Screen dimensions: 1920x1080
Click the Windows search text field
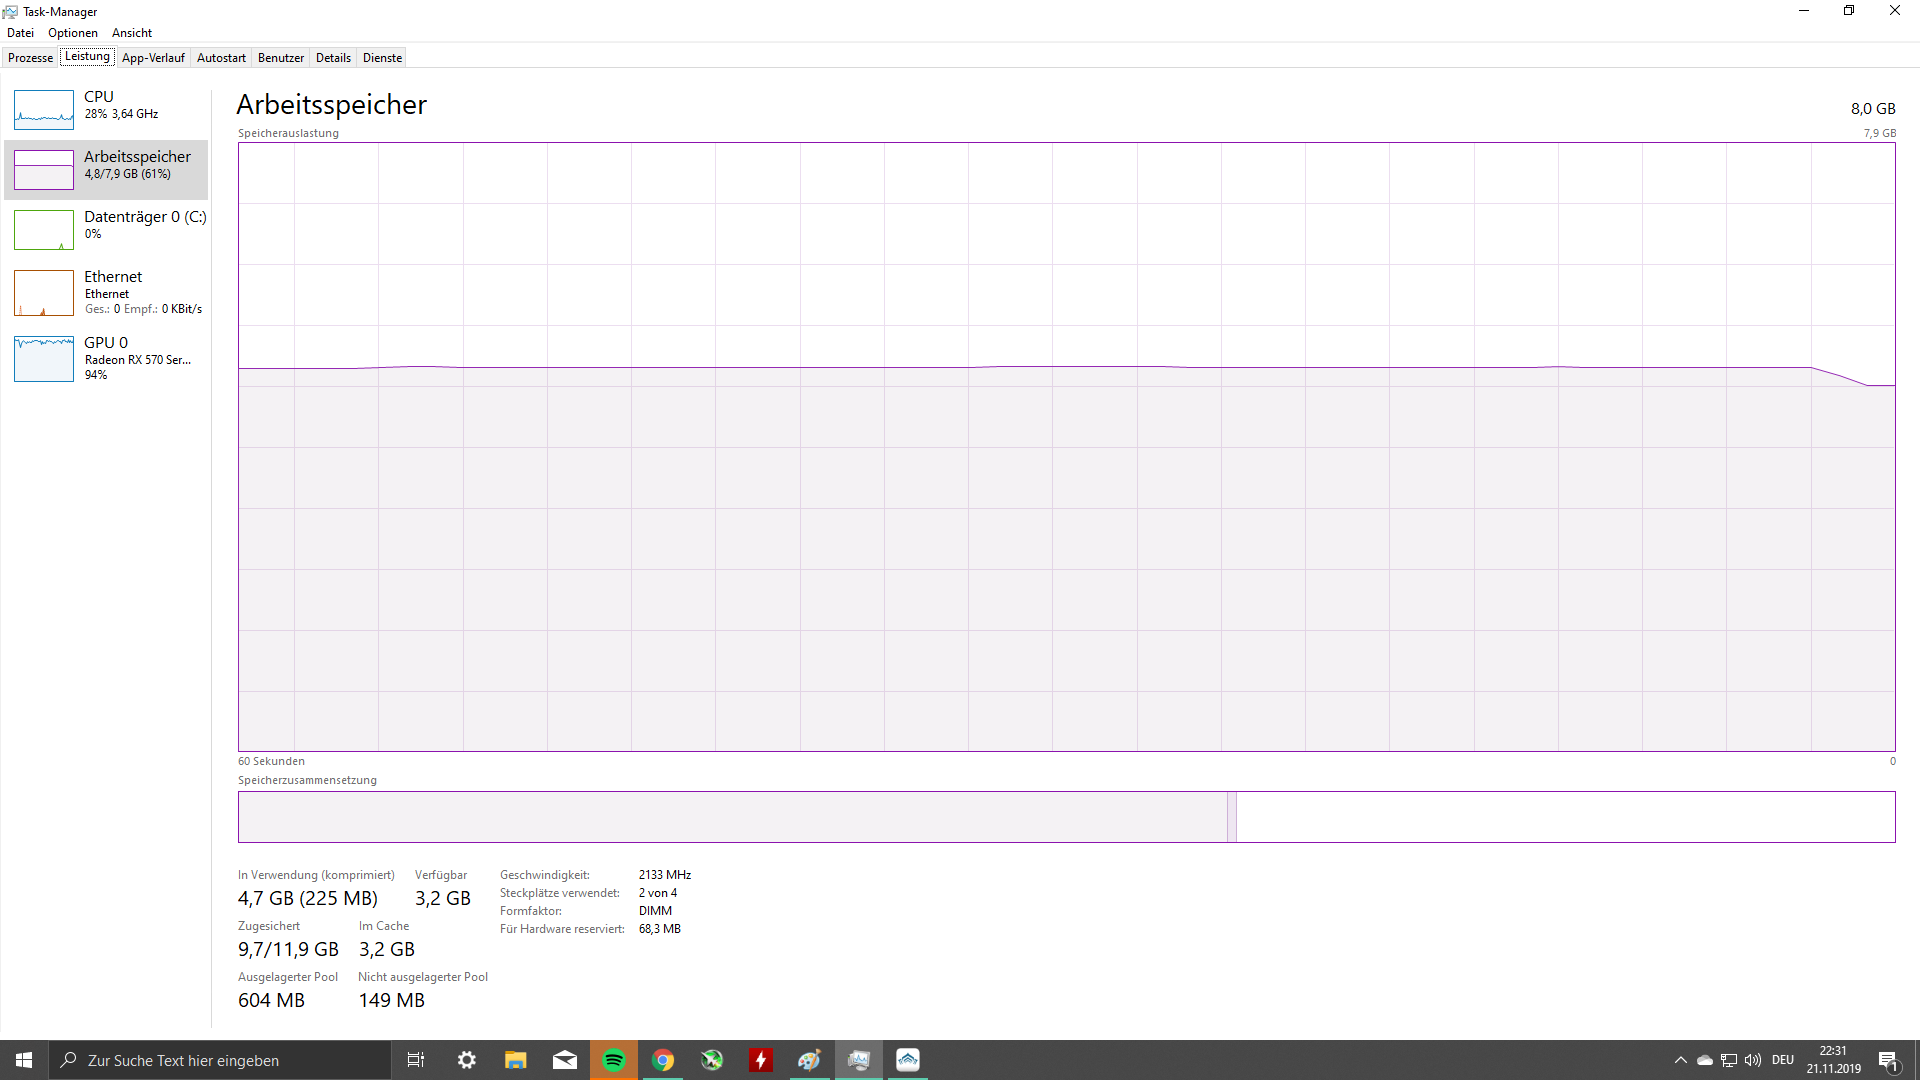click(x=220, y=1060)
